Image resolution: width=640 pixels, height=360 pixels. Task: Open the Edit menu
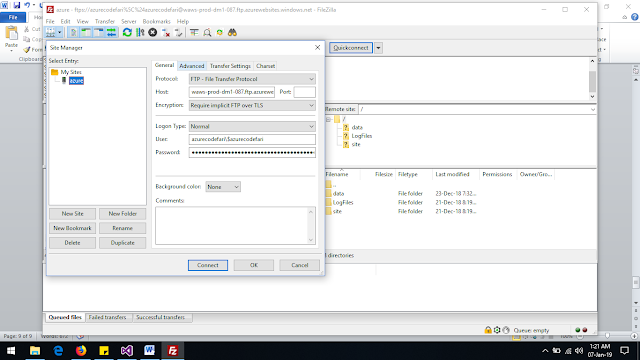click(65, 21)
